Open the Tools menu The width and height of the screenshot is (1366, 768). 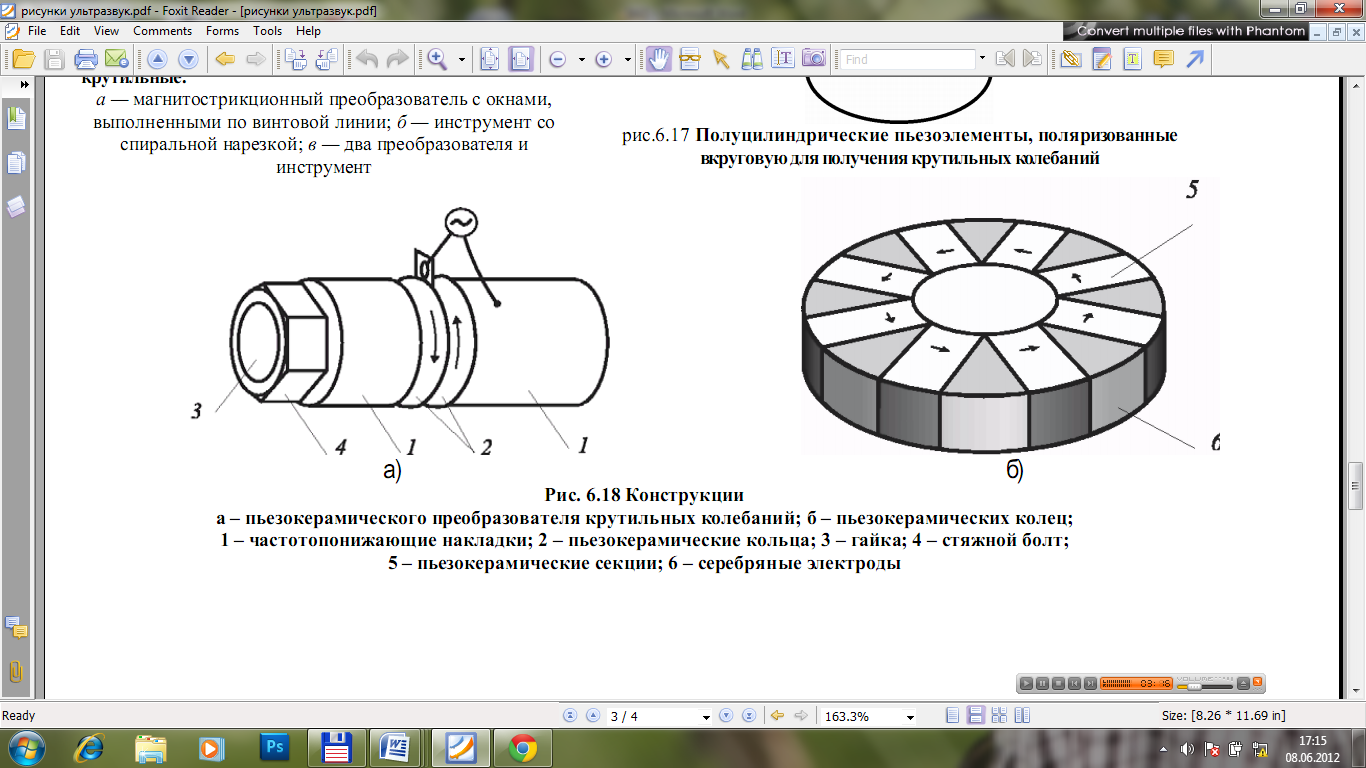pyautogui.click(x=267, y=31)
